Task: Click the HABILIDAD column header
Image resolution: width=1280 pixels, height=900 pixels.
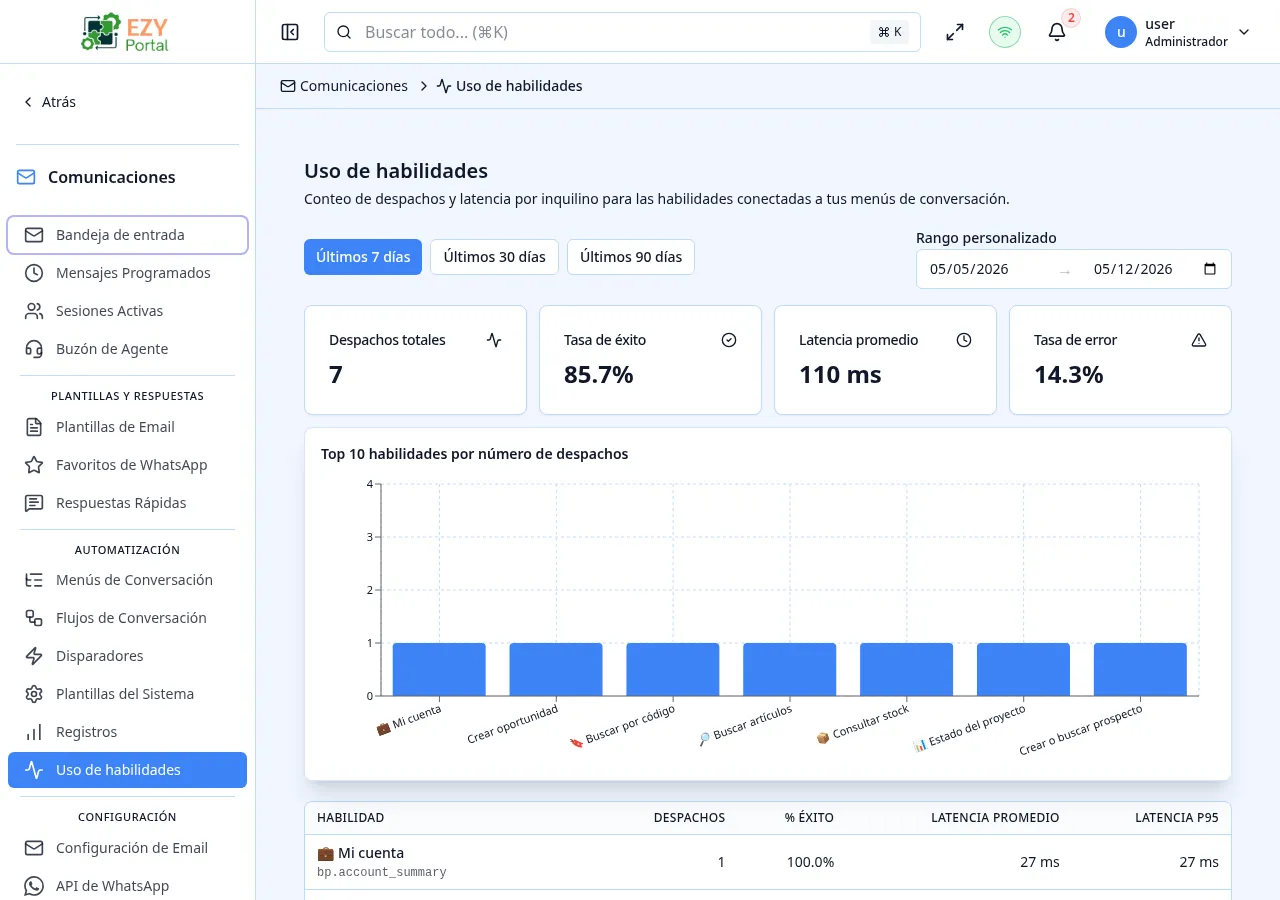Action: pos(350,818)
